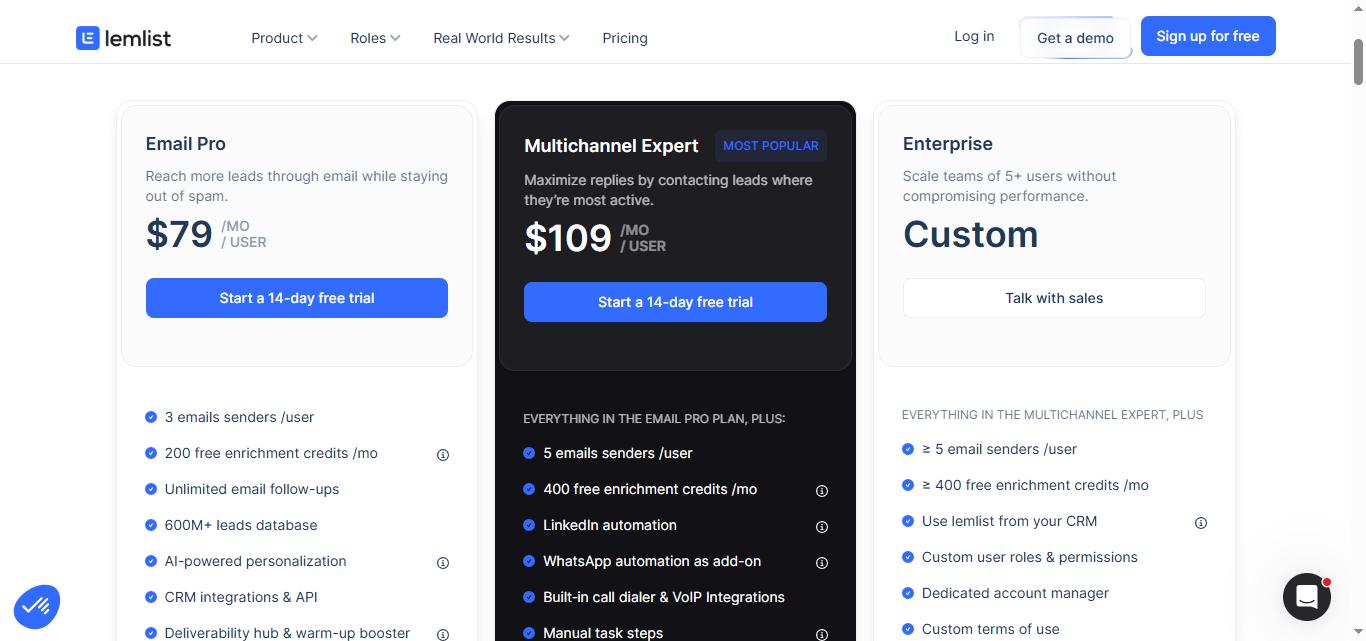The height and width of the screenshot is (641, 1366).
Task: Open the chat support bubble
Action: [1307, 597]
